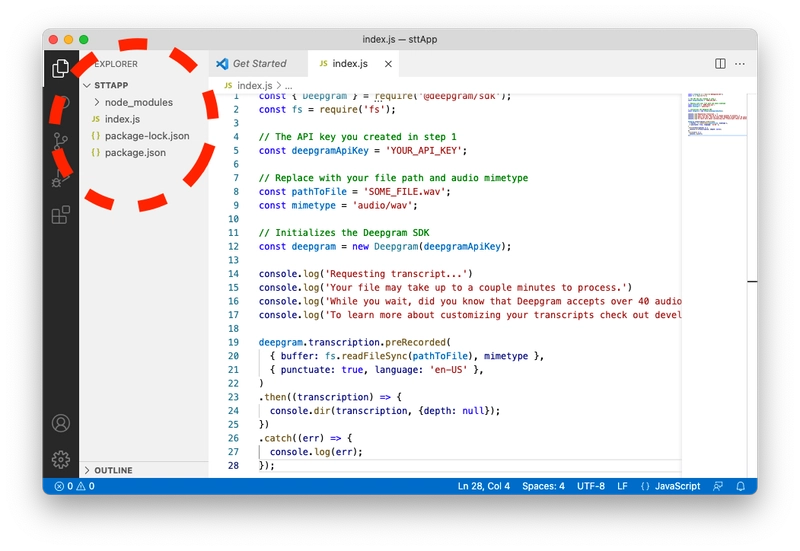Click the code minimap preview

click(x=716, y=114)
